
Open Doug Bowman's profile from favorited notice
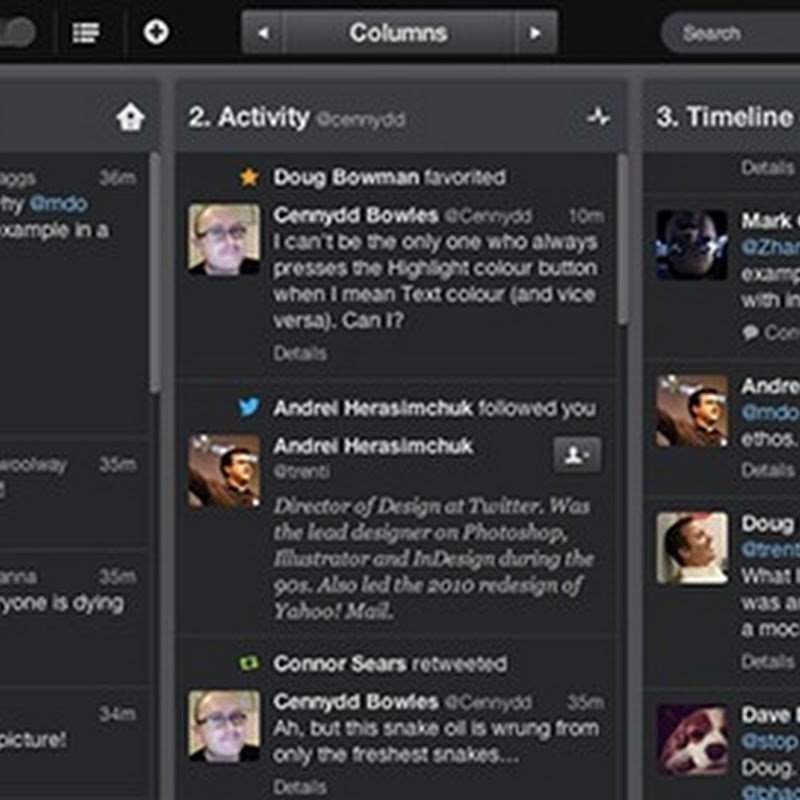click(x=346, y=177)
